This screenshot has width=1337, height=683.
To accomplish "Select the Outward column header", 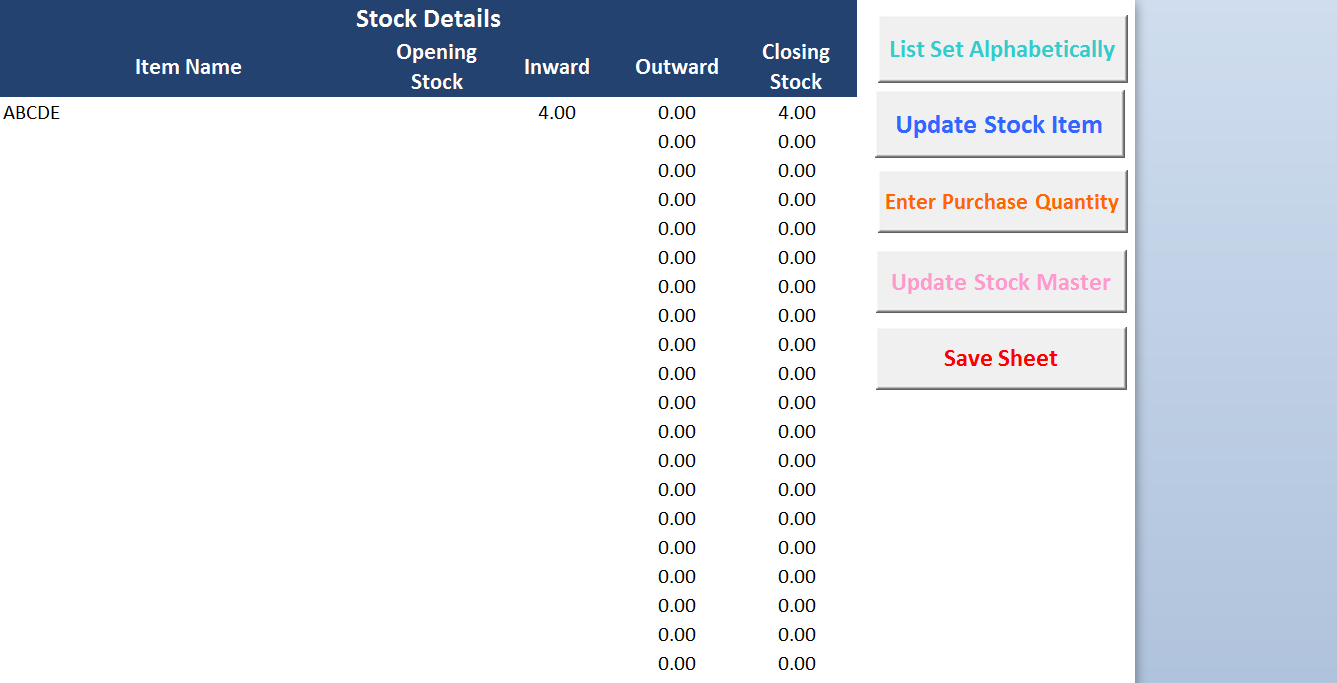I will click(677, 67).
